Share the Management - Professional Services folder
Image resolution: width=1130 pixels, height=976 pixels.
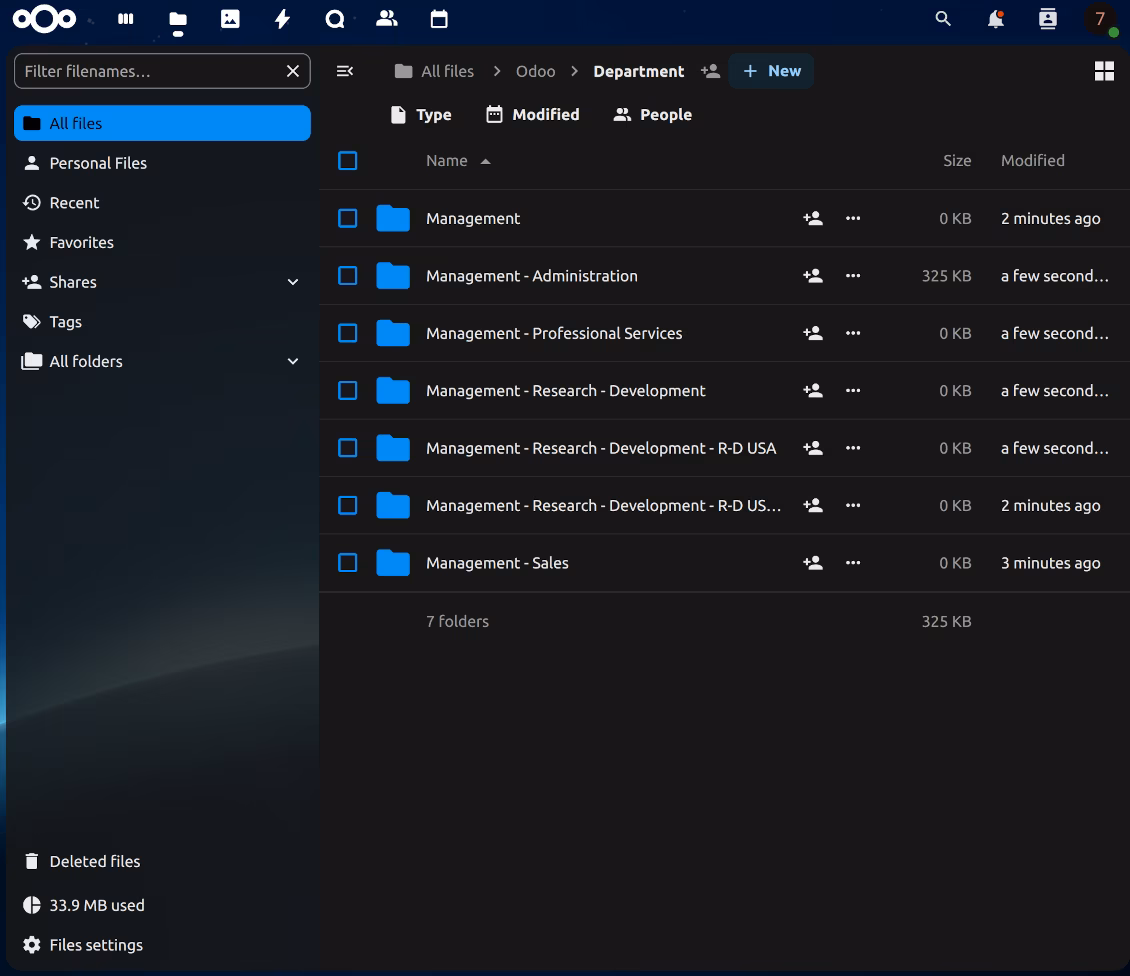click(x=813, y=333)
